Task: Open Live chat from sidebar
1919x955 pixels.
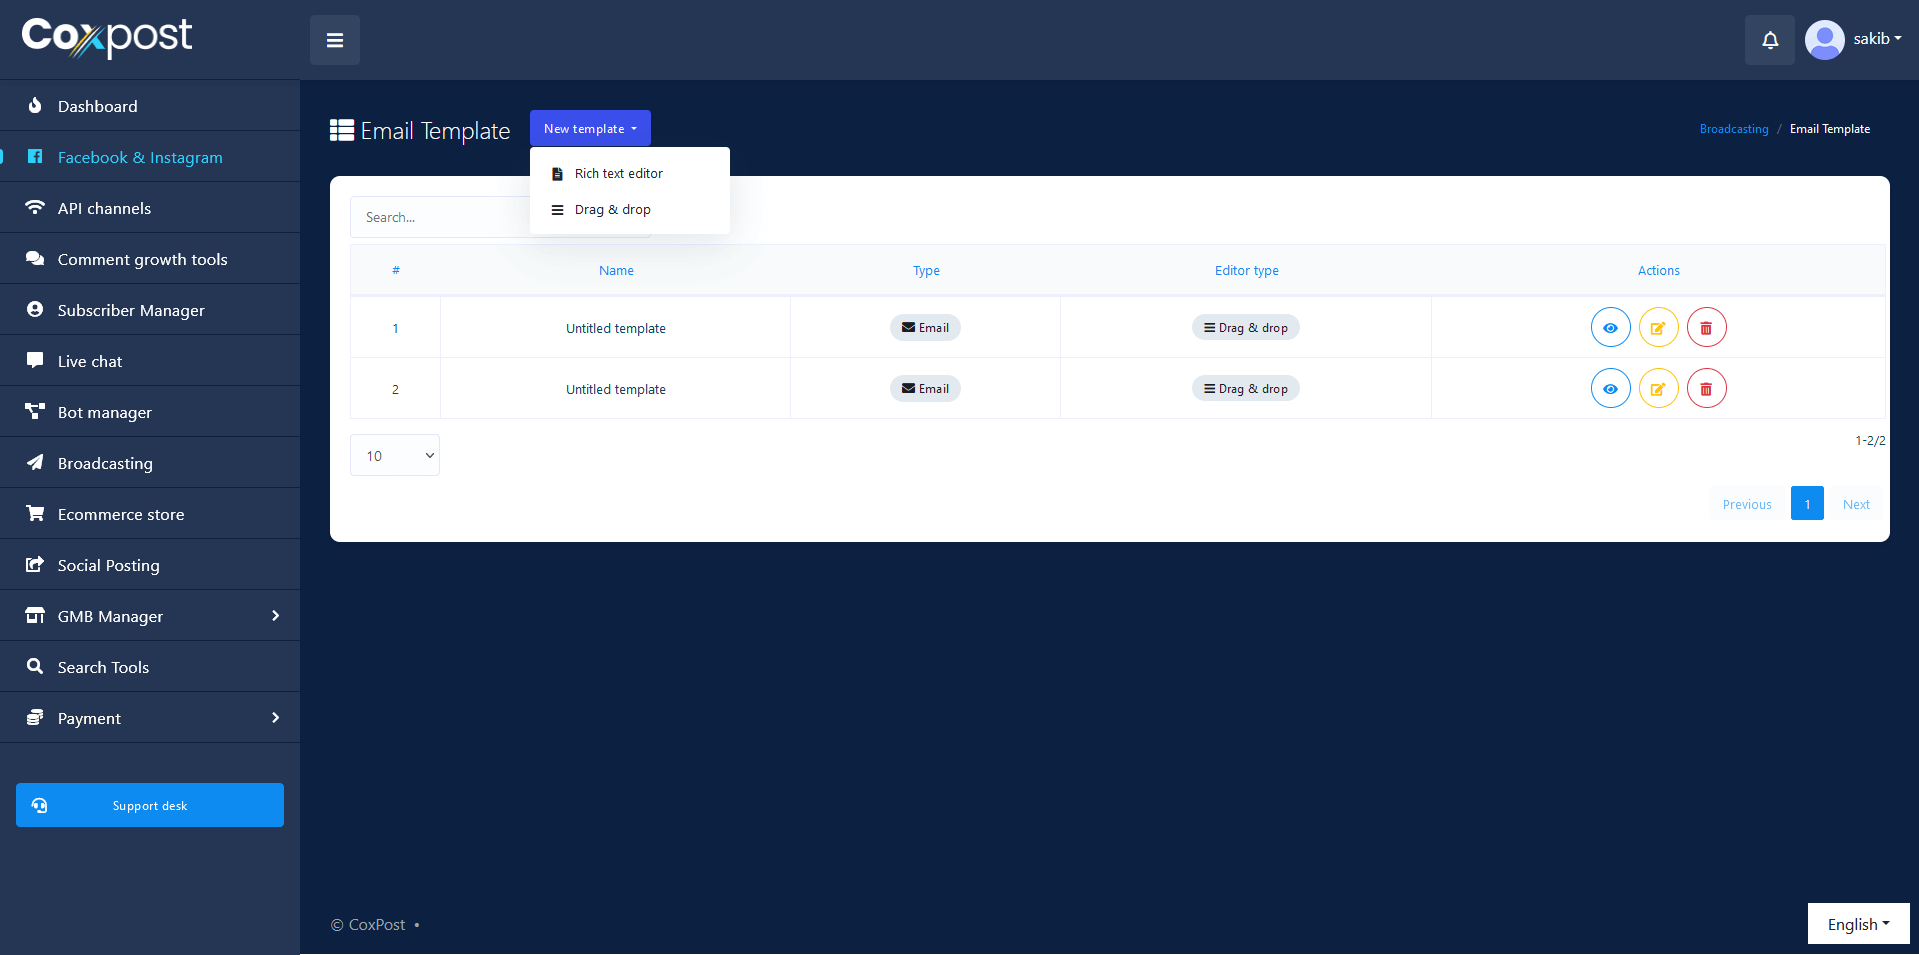Action: 150,361
